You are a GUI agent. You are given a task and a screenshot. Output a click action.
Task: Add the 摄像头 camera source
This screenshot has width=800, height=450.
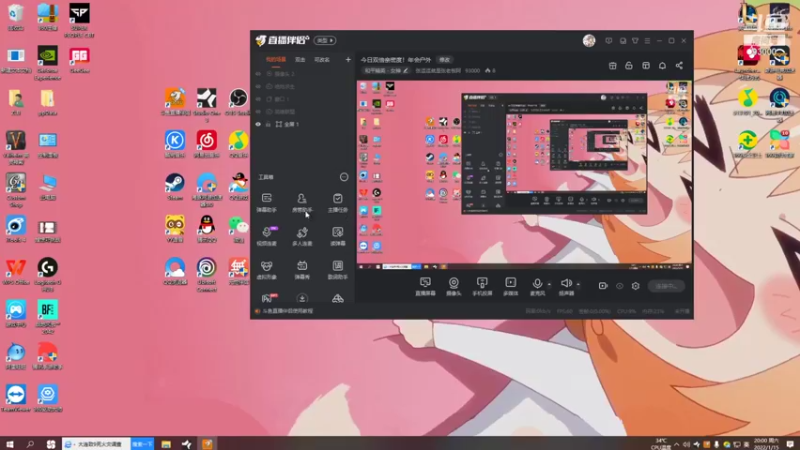(454, 287)
